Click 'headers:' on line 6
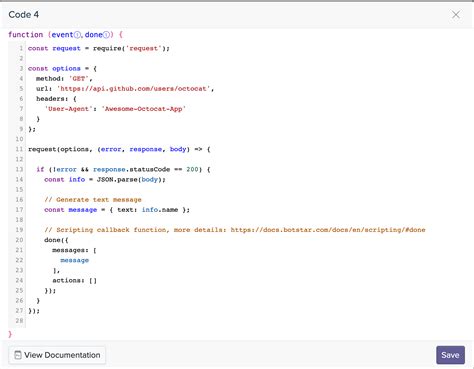This screenshot has width=474, height=369. tap(52, 99)
